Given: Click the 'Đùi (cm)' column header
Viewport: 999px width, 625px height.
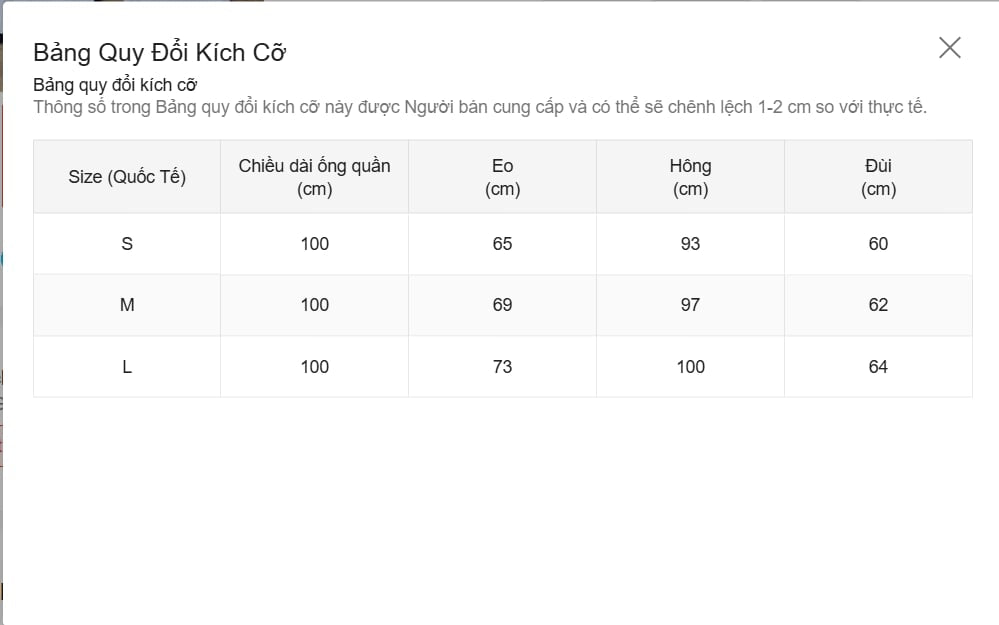Looking at the screenshot, I should (878, 177).
